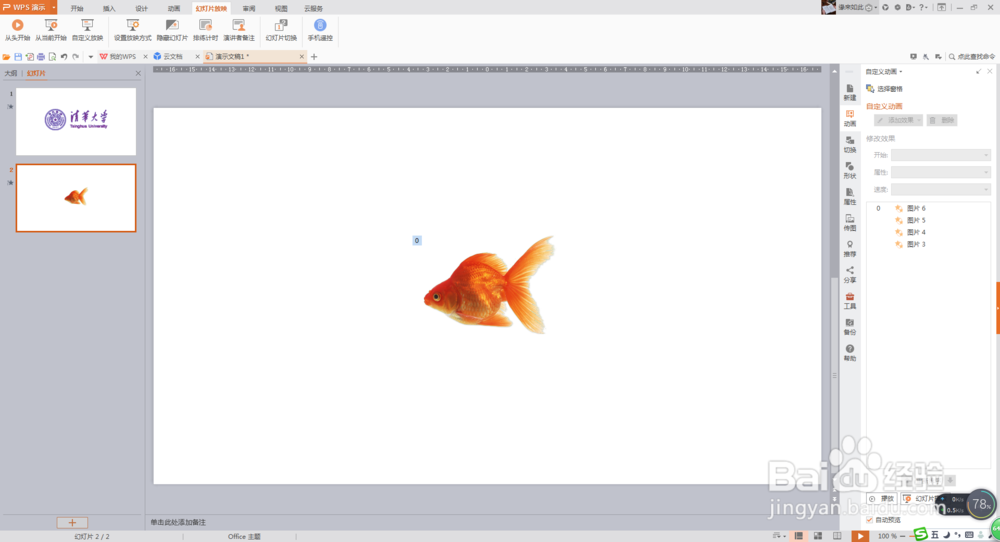
Task: Select slide 1 thumbnail with Tsinghua logo
Action: [x=76, y=122]
